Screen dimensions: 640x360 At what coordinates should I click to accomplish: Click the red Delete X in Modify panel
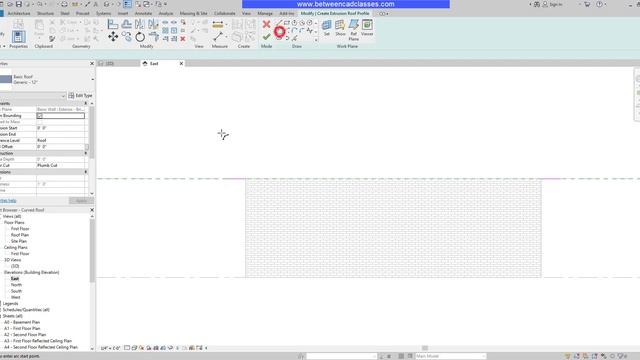pyautogui.click(x=183, y=39)
